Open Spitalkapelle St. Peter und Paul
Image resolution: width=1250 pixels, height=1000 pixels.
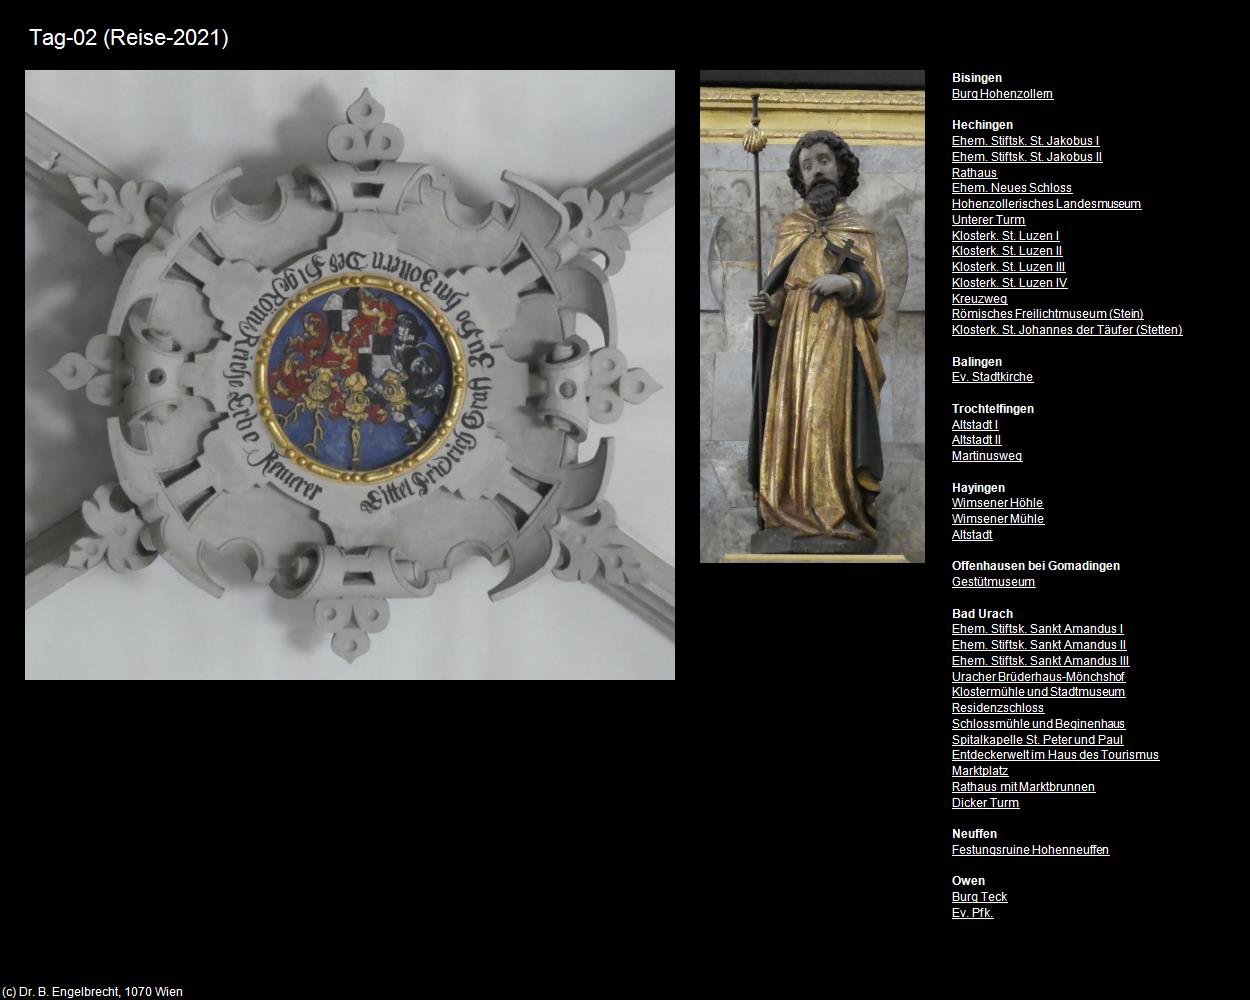click(1037, 740)
